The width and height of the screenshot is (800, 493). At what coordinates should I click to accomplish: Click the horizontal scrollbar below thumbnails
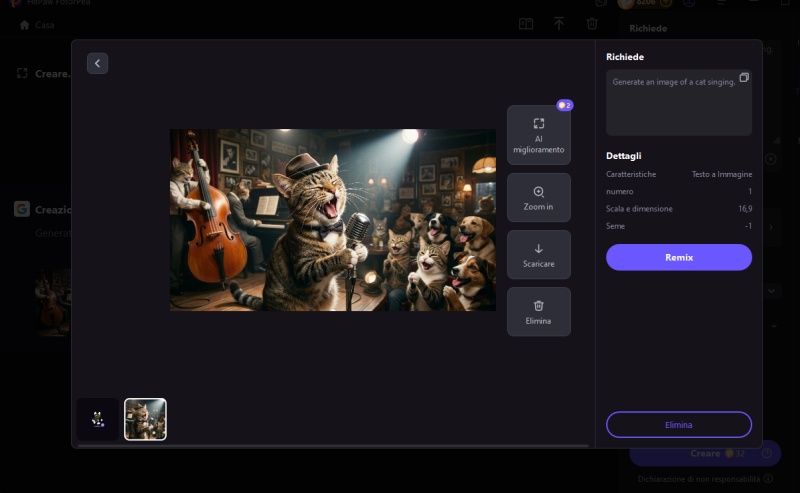(330, 445)
